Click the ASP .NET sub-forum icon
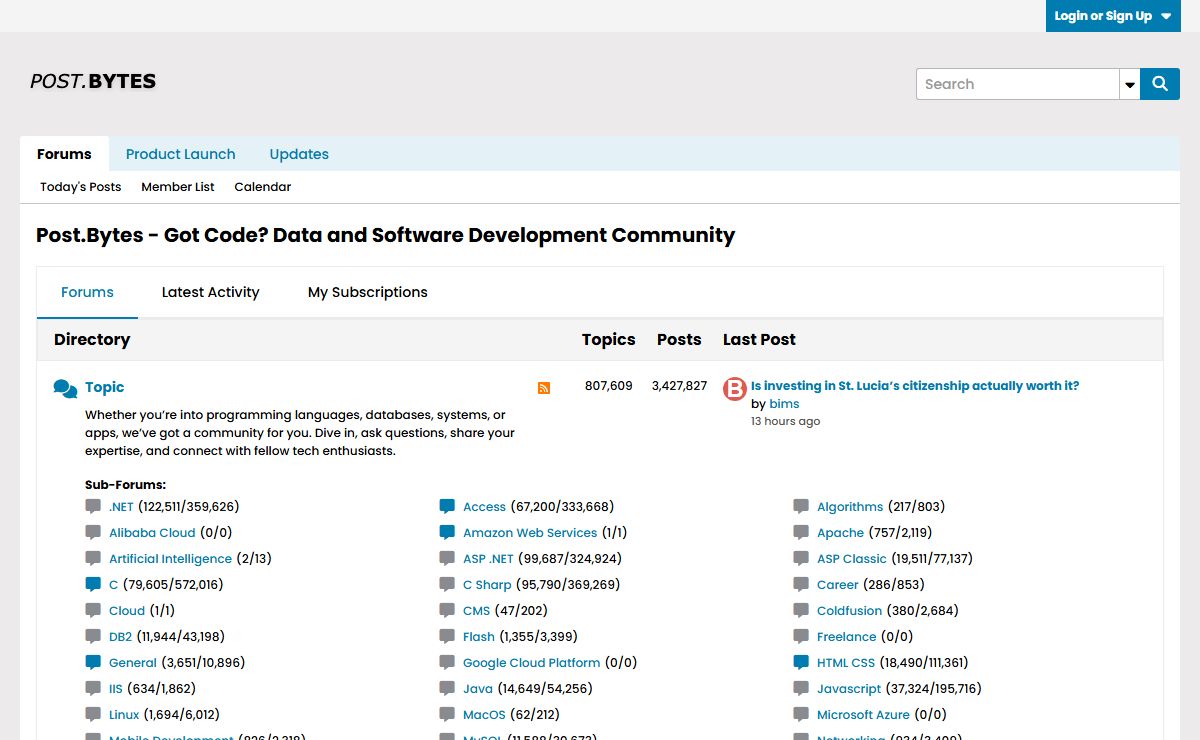Image resolution: width=1200 pixels, height=740 pixels. click(447, 559)
